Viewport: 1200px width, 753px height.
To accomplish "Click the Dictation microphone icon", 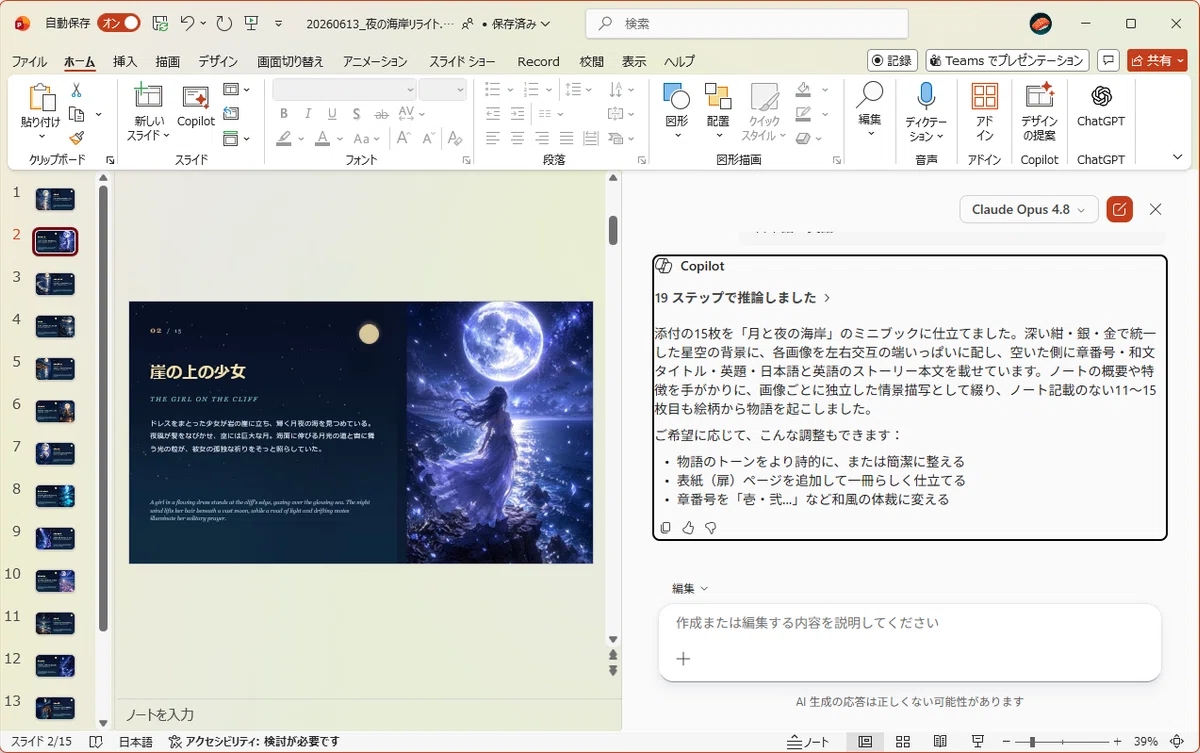I will (926, 97).
